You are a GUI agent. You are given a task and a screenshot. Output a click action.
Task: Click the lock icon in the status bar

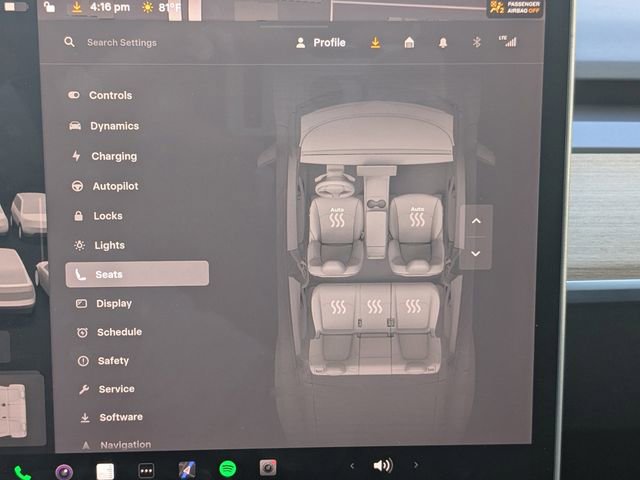click(49, 7)
